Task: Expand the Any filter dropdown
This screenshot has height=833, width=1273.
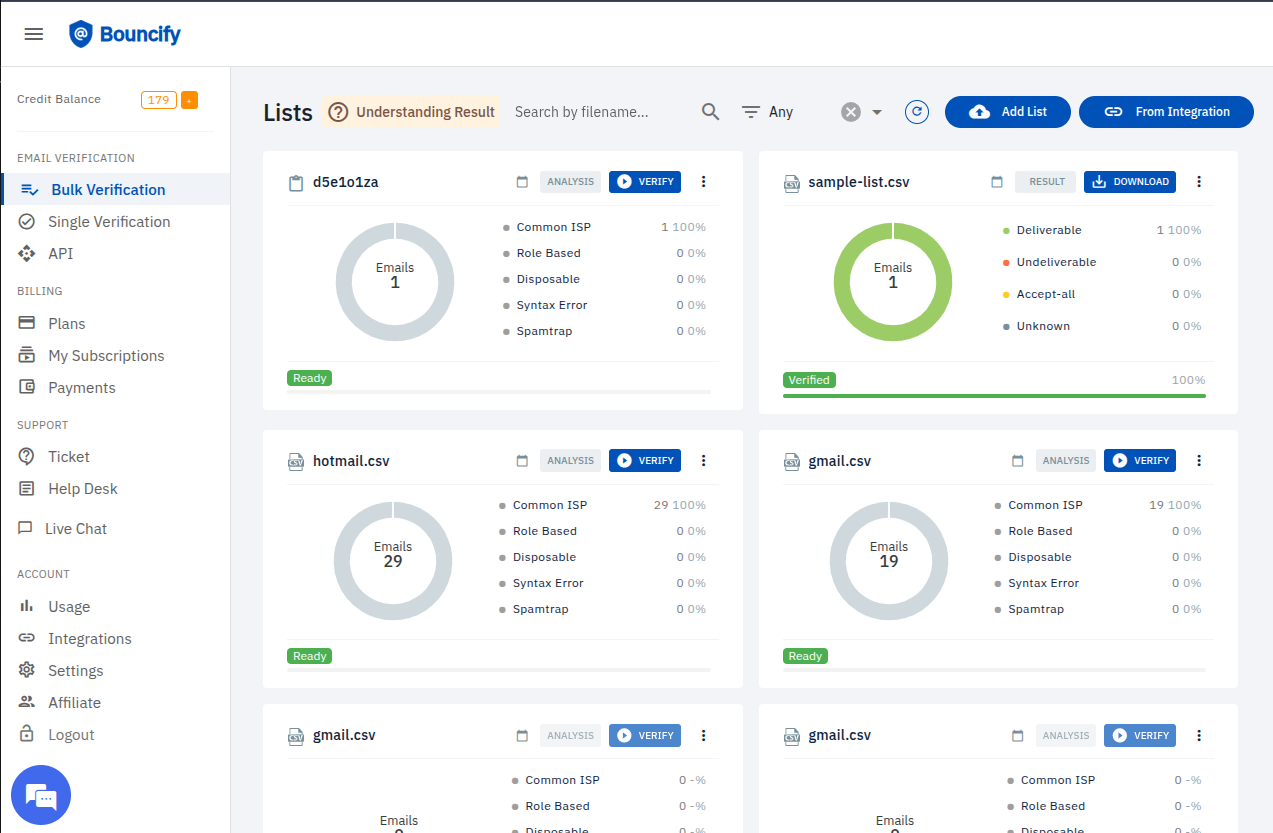Action: pos(767,112)
